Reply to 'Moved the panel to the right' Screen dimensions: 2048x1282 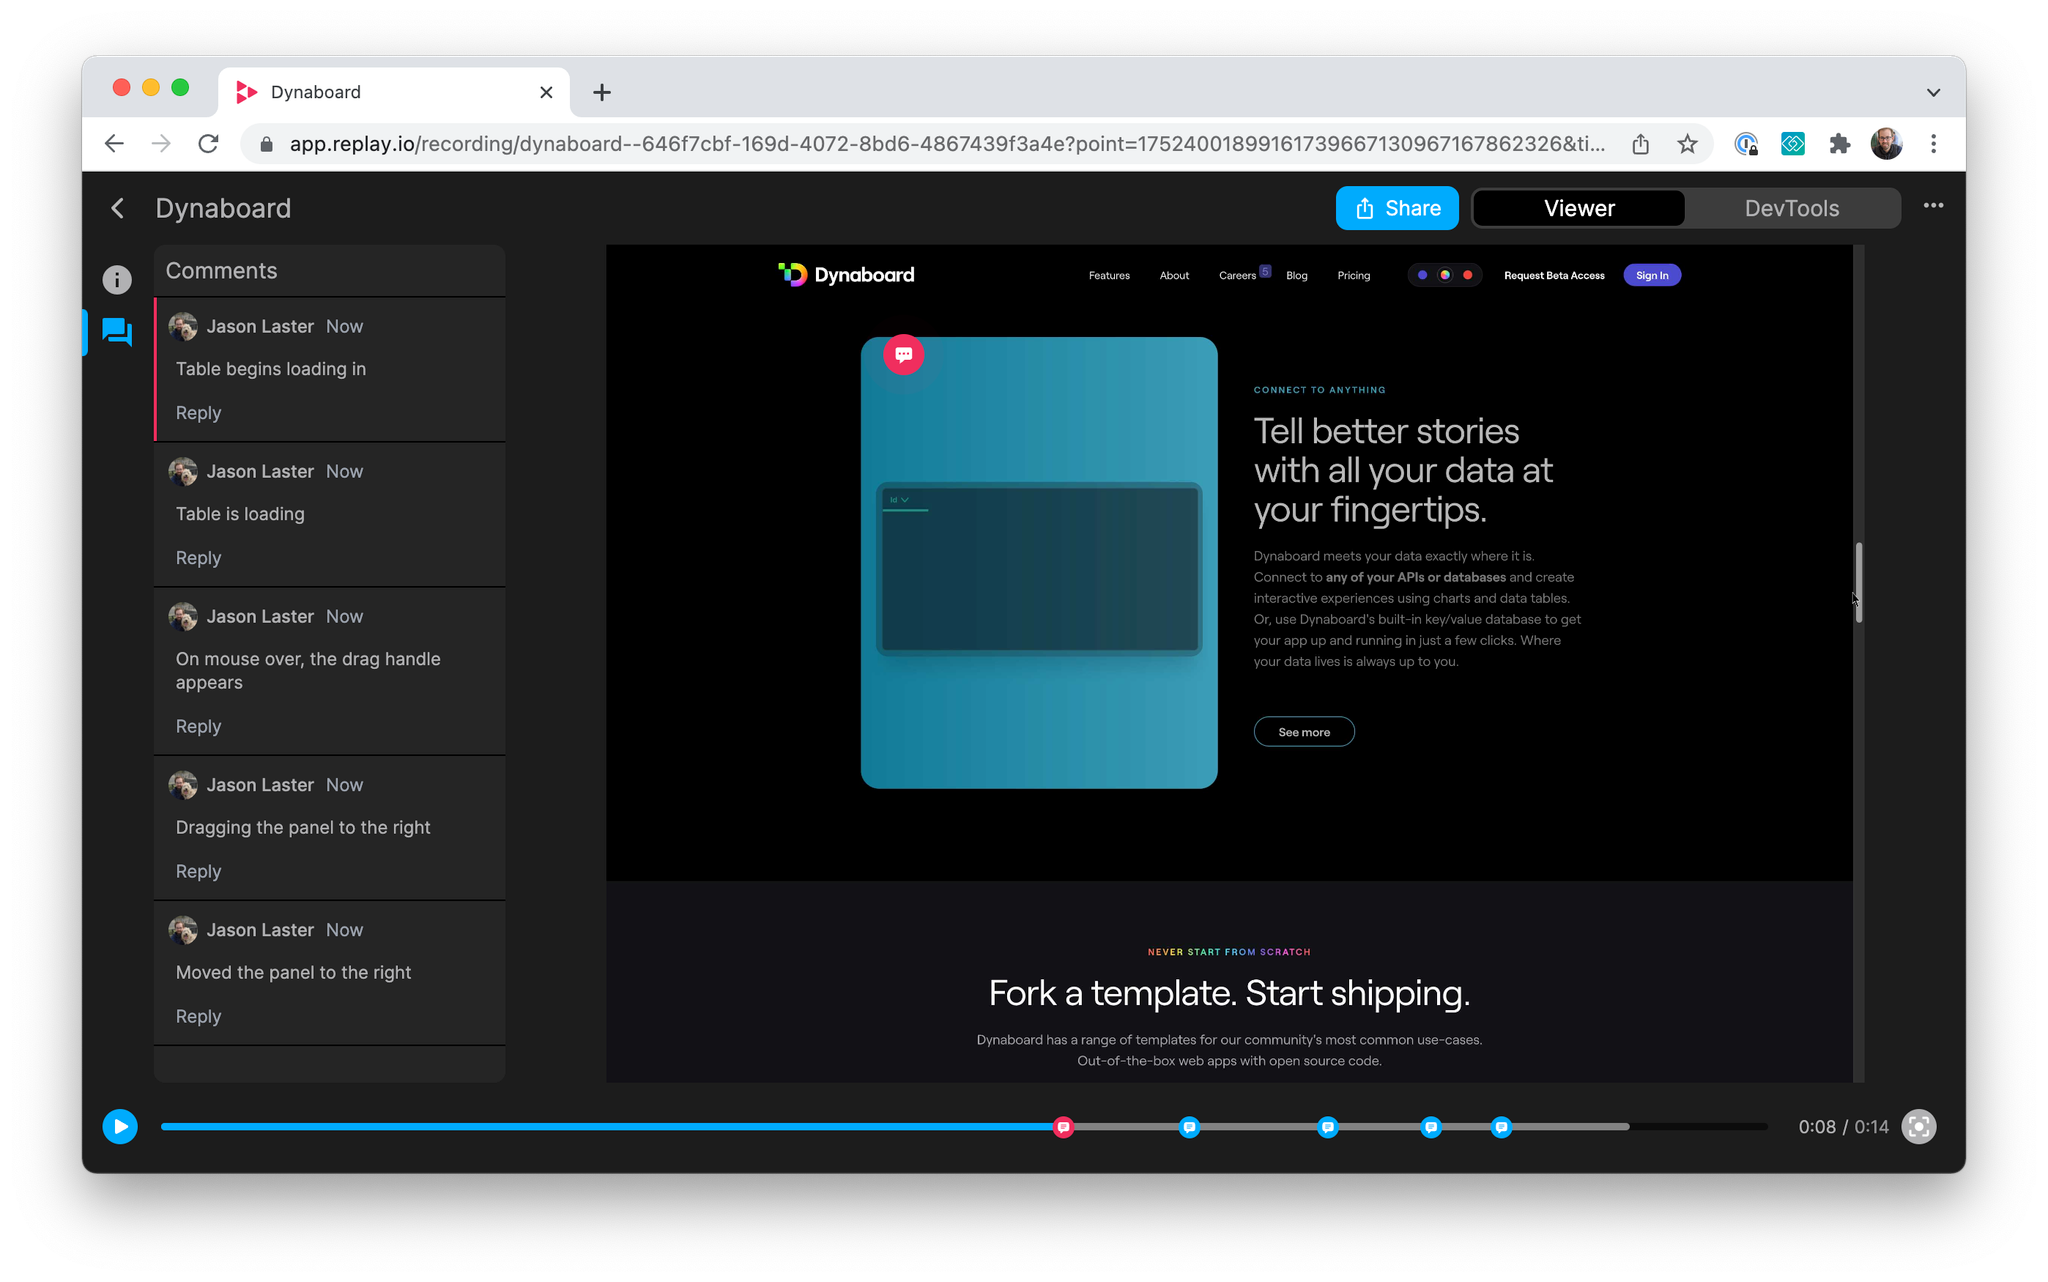198,1016
